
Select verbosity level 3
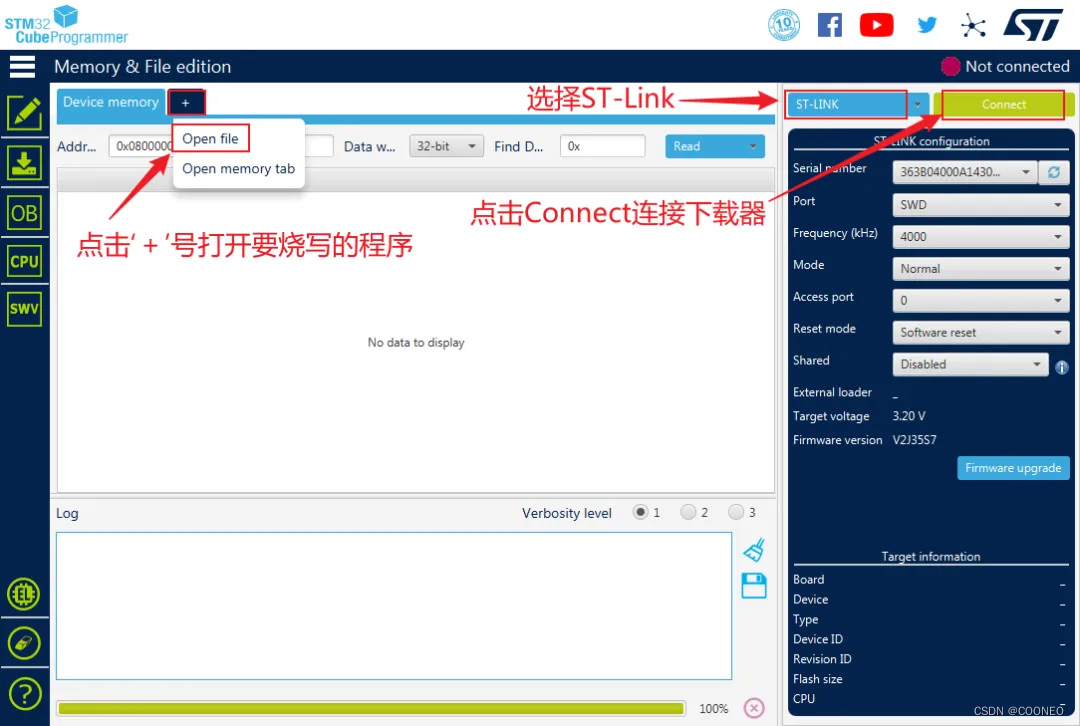click(736, 512)
